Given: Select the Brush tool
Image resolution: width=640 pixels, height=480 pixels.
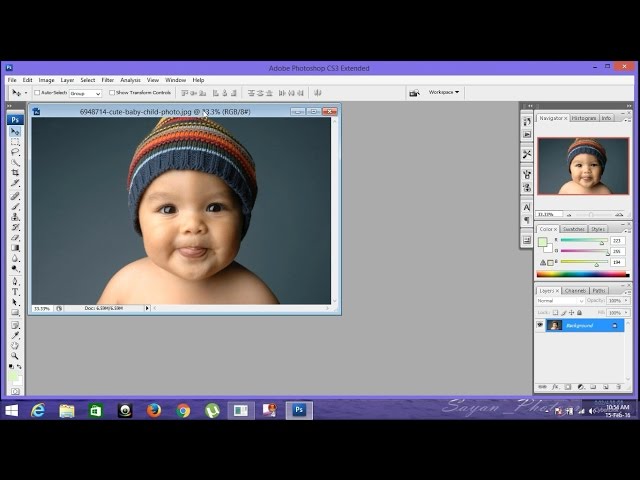Looking at the screenshot, I should [x=15, y=207].
